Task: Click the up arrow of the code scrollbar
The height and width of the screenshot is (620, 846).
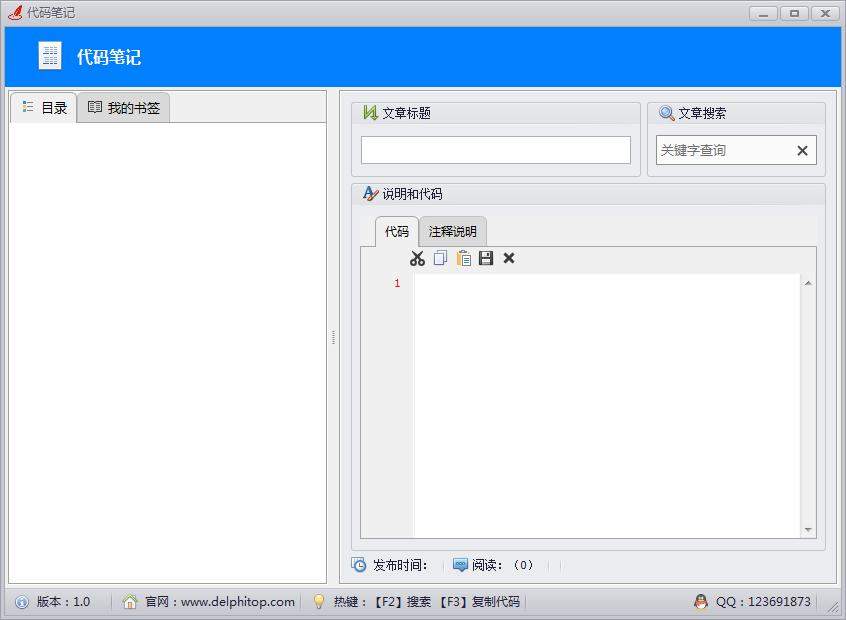Action: point(808,281)
